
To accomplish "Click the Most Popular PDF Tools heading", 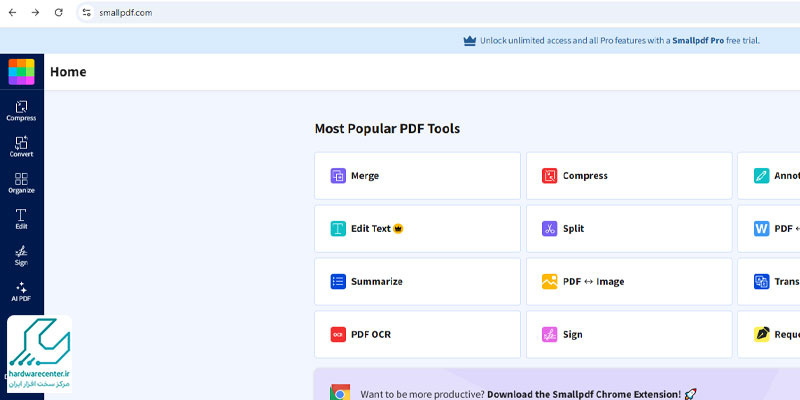I will click(387, 129).
